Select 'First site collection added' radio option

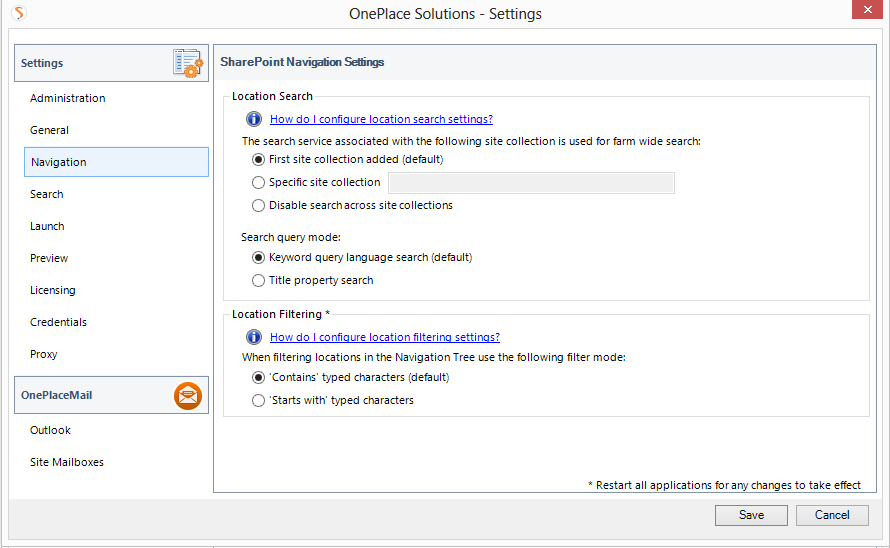pyautogui.click(x=259, y=159)
